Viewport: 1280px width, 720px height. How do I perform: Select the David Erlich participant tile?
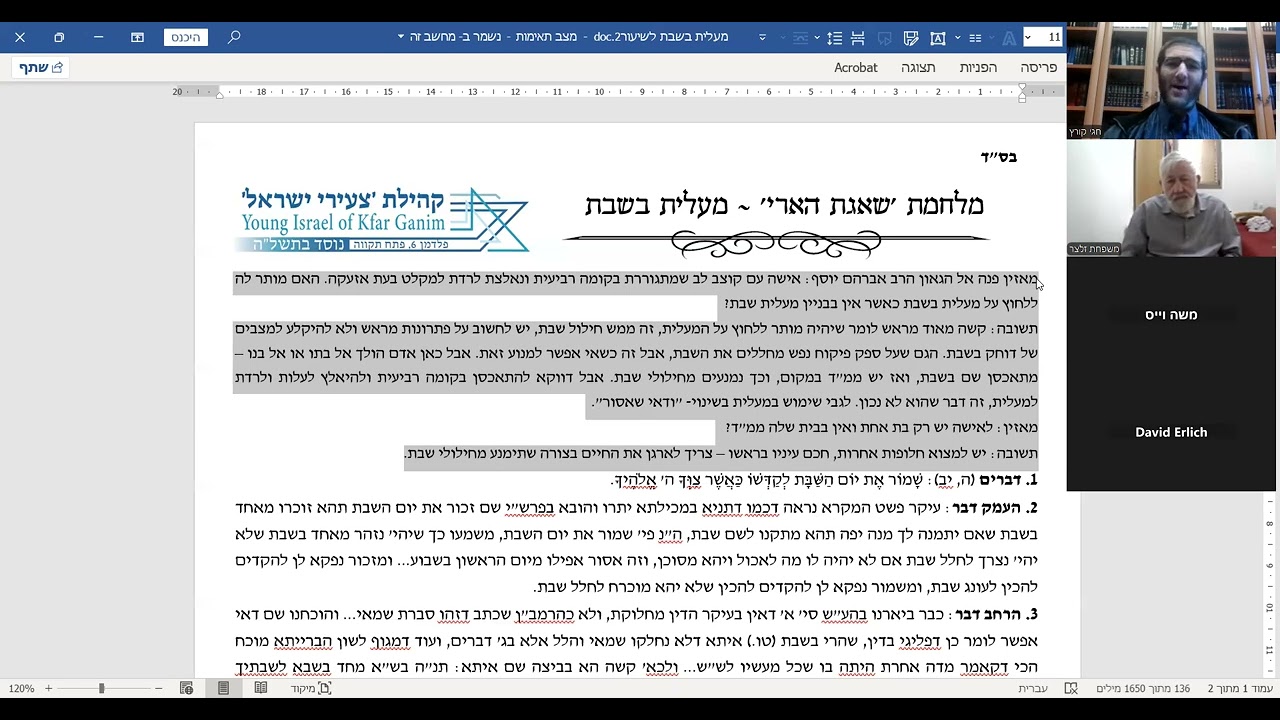tap(1171, 432)
